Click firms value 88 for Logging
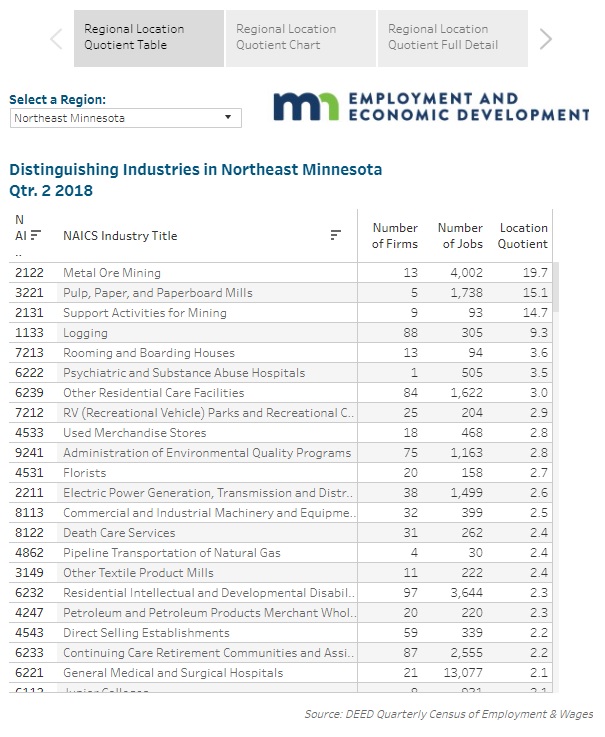 410,333
